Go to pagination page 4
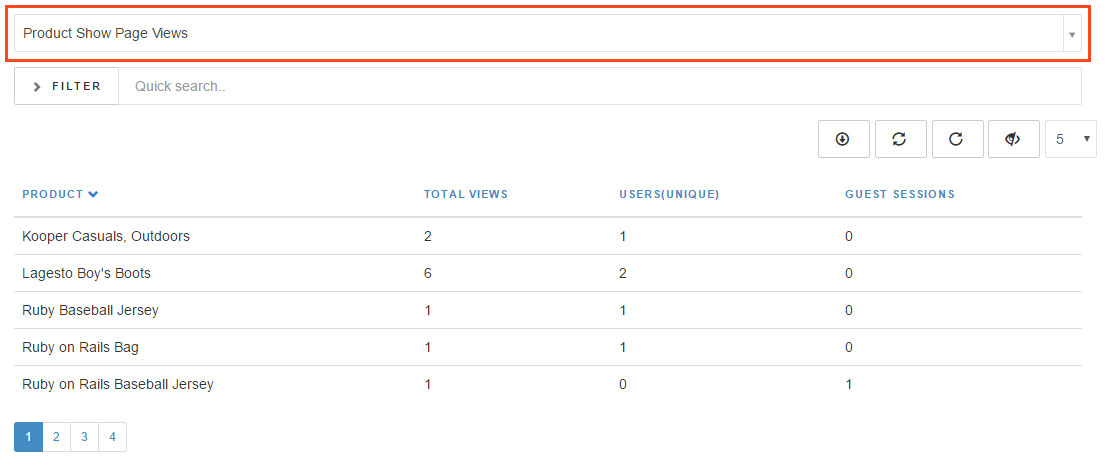 coord(112,437)
